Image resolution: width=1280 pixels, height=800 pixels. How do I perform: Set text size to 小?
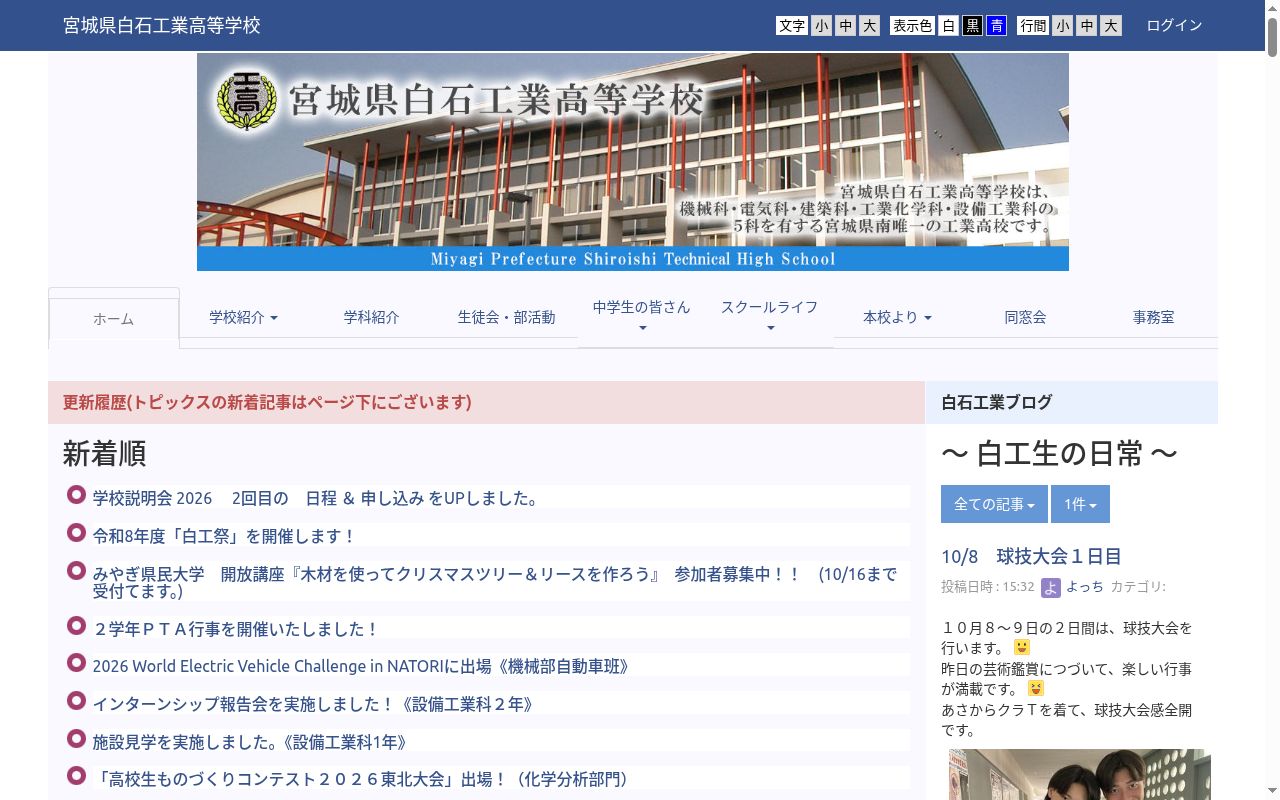tap(821, 26)
